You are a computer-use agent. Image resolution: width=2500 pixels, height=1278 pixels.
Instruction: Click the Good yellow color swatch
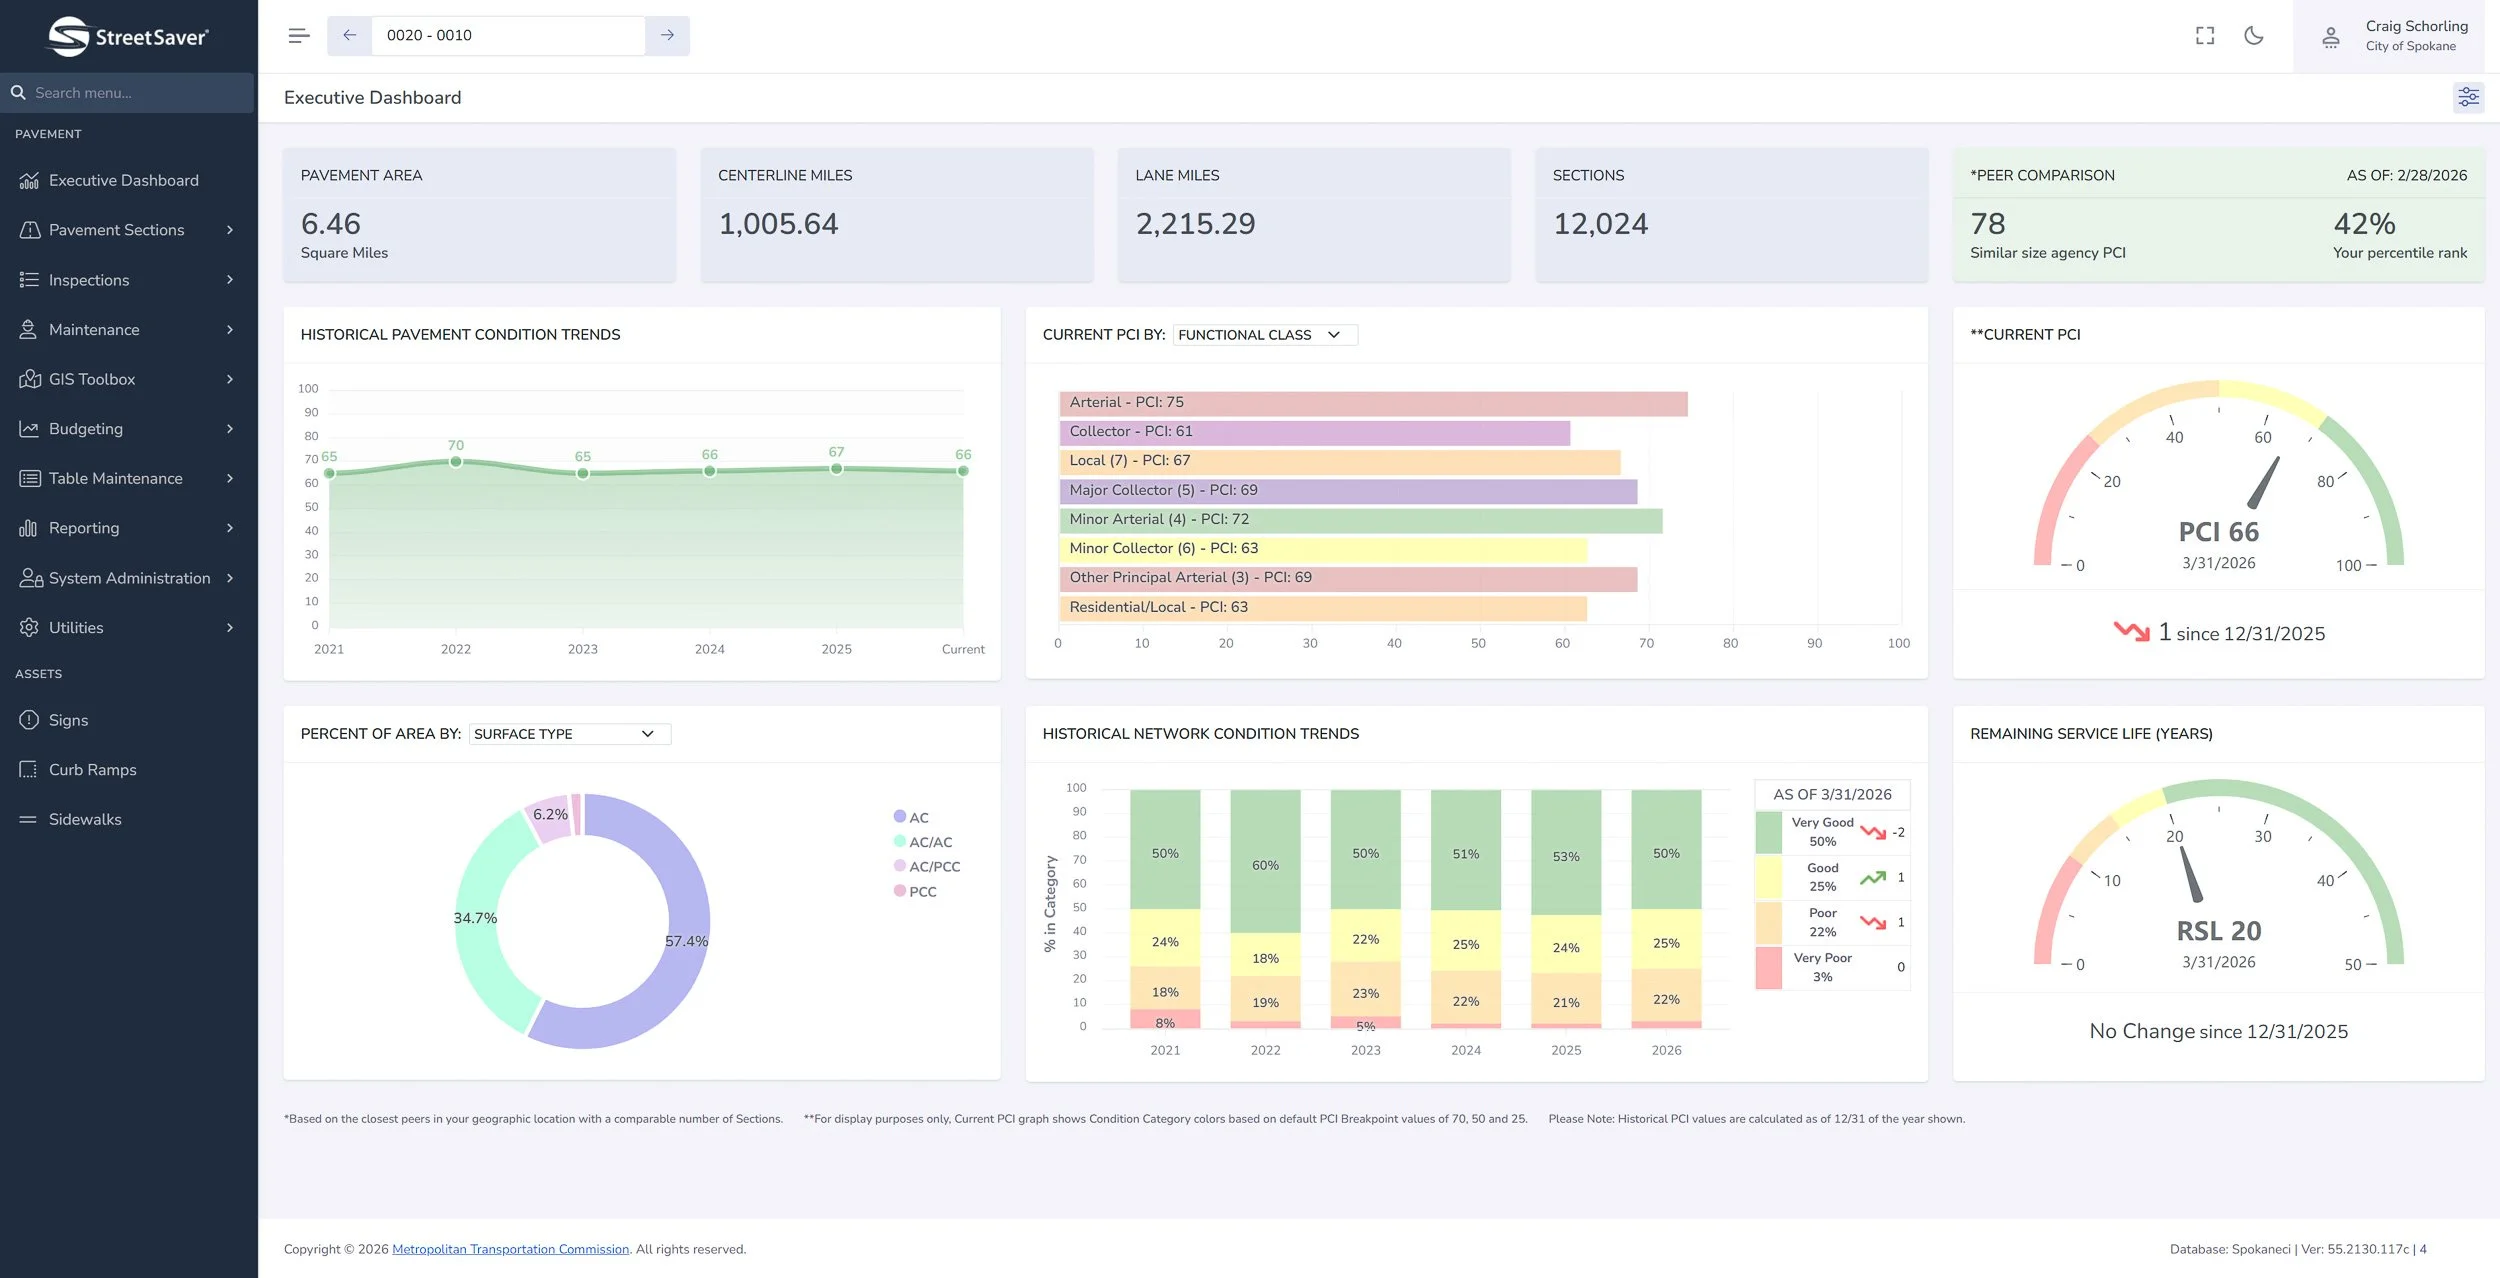1768,878
